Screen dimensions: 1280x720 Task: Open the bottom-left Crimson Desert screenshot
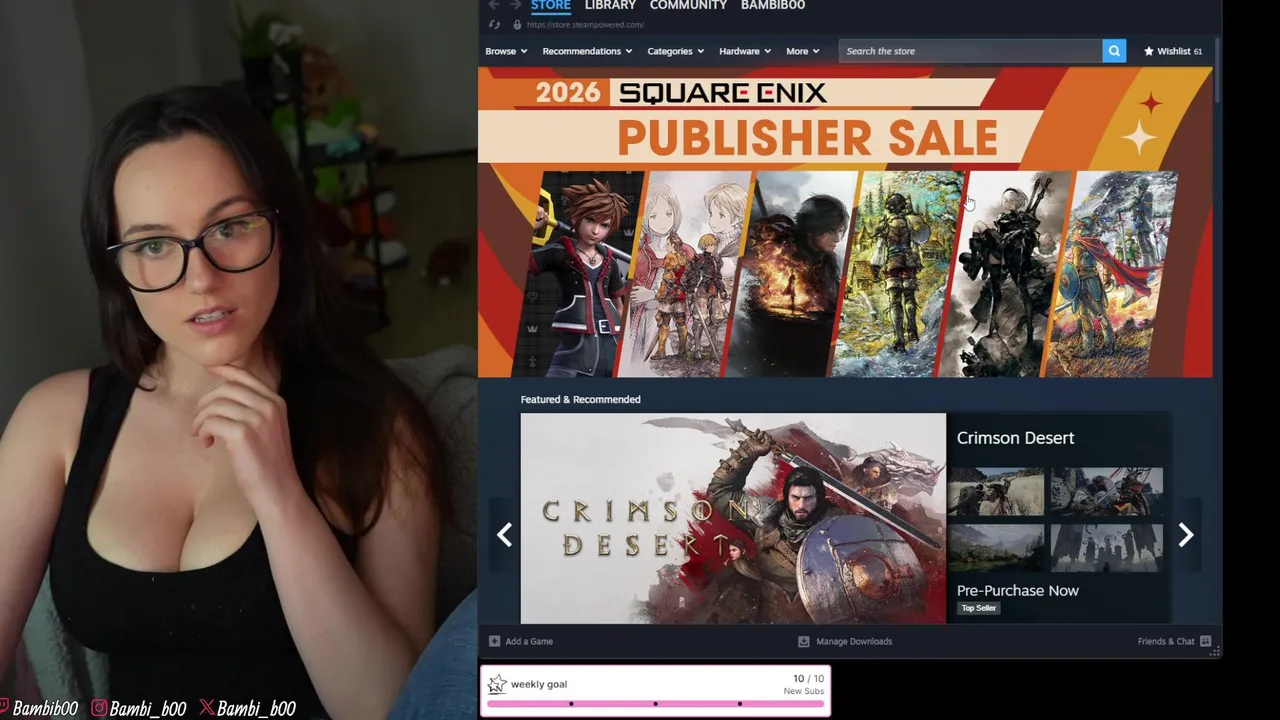tap(996, 548)
